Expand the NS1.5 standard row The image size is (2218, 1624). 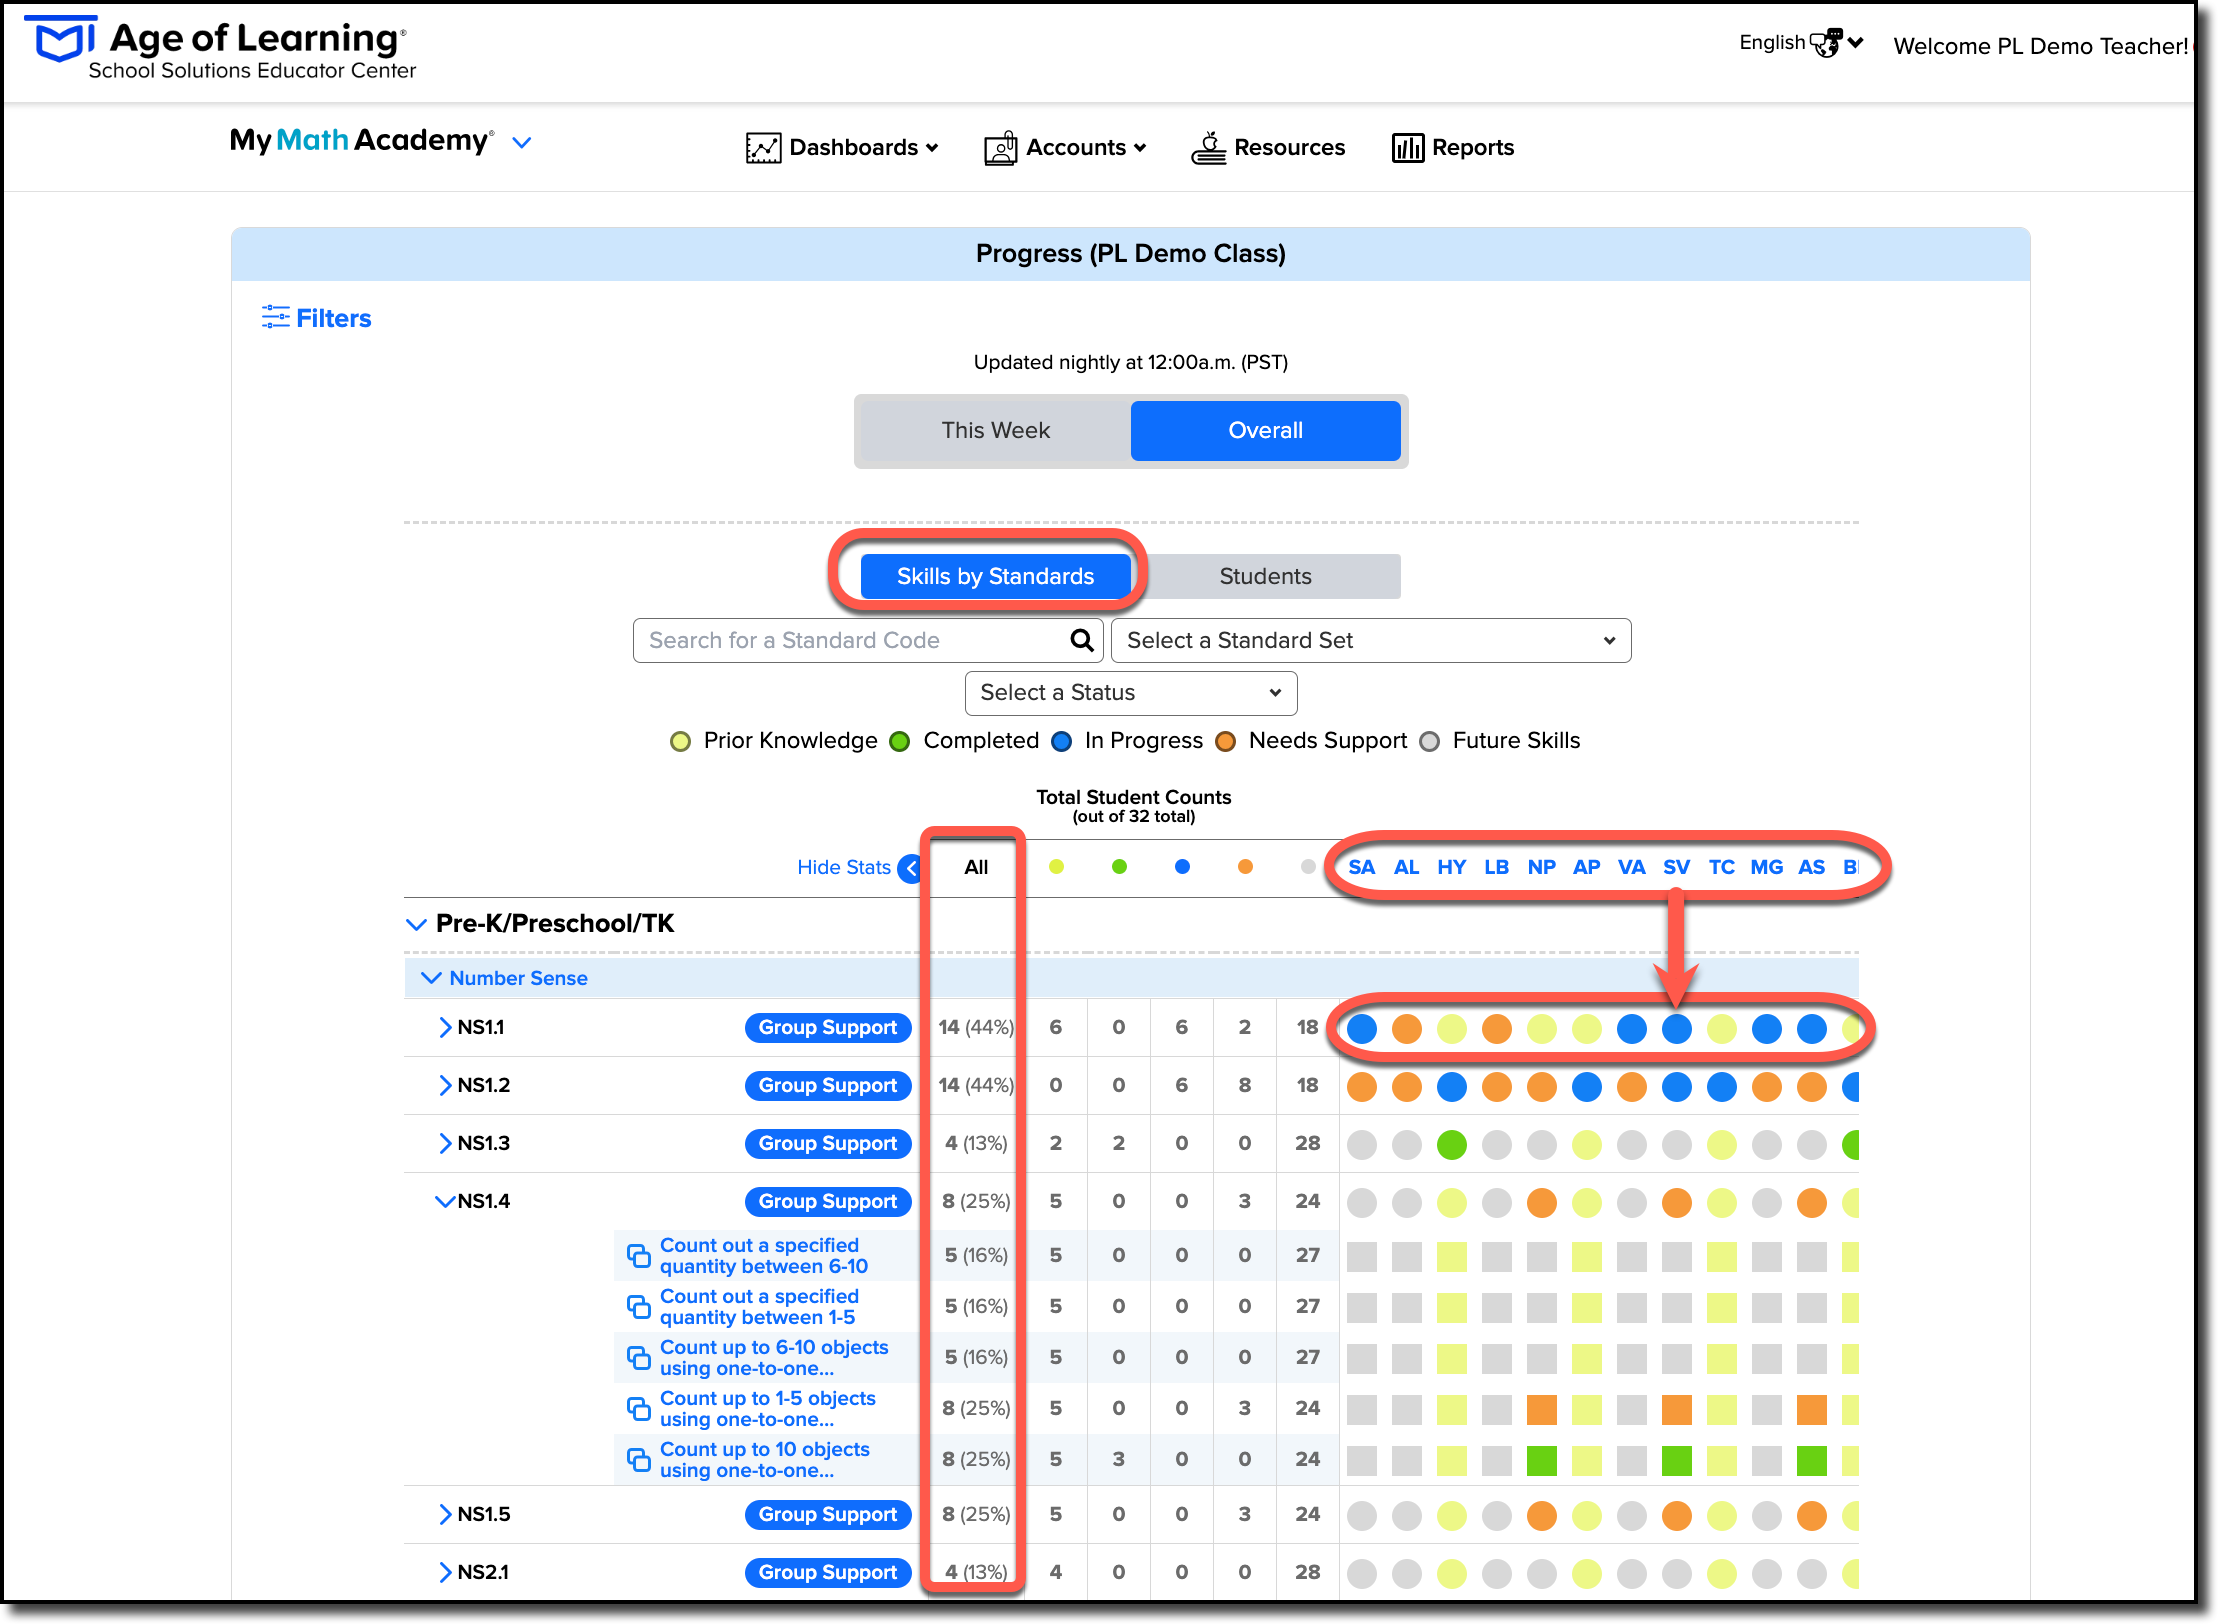(445, 1515)
